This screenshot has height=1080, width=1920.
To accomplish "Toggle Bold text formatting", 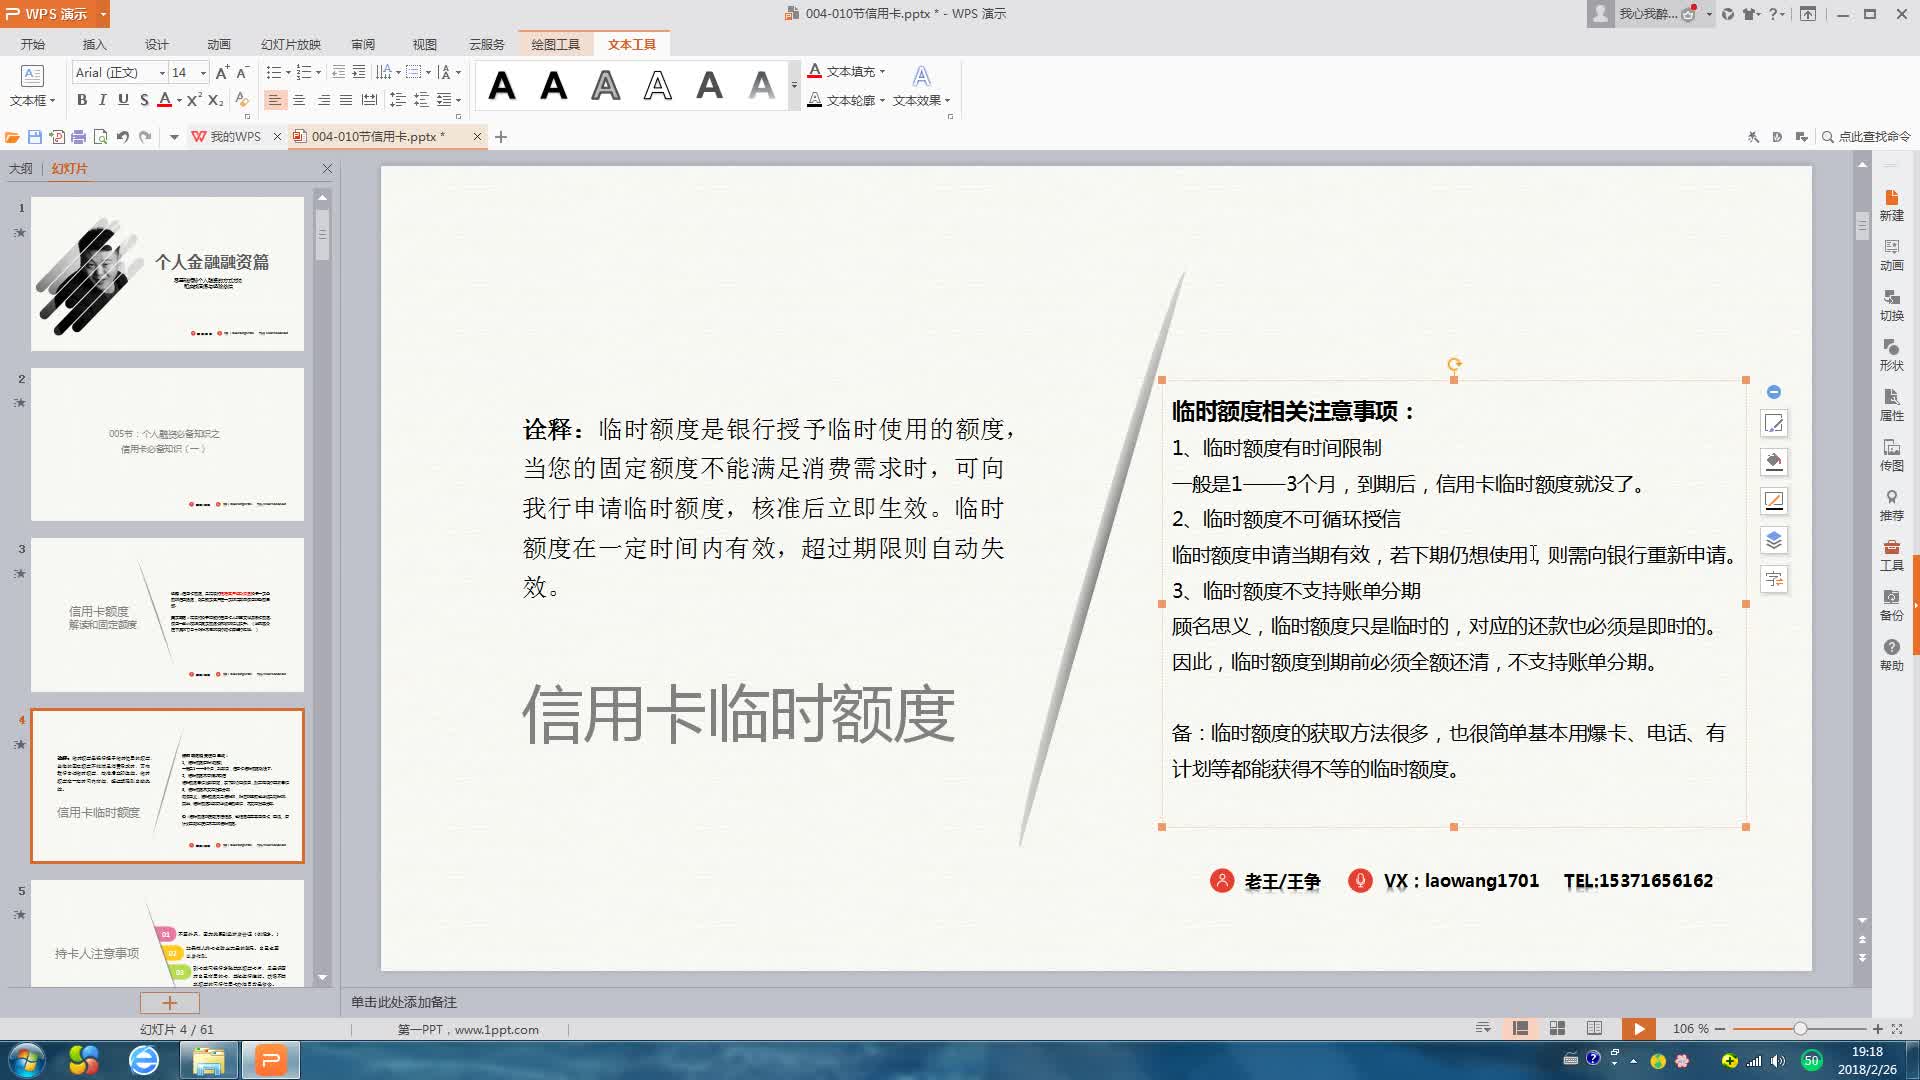I will pyautogui.click(x=82, y=100).
